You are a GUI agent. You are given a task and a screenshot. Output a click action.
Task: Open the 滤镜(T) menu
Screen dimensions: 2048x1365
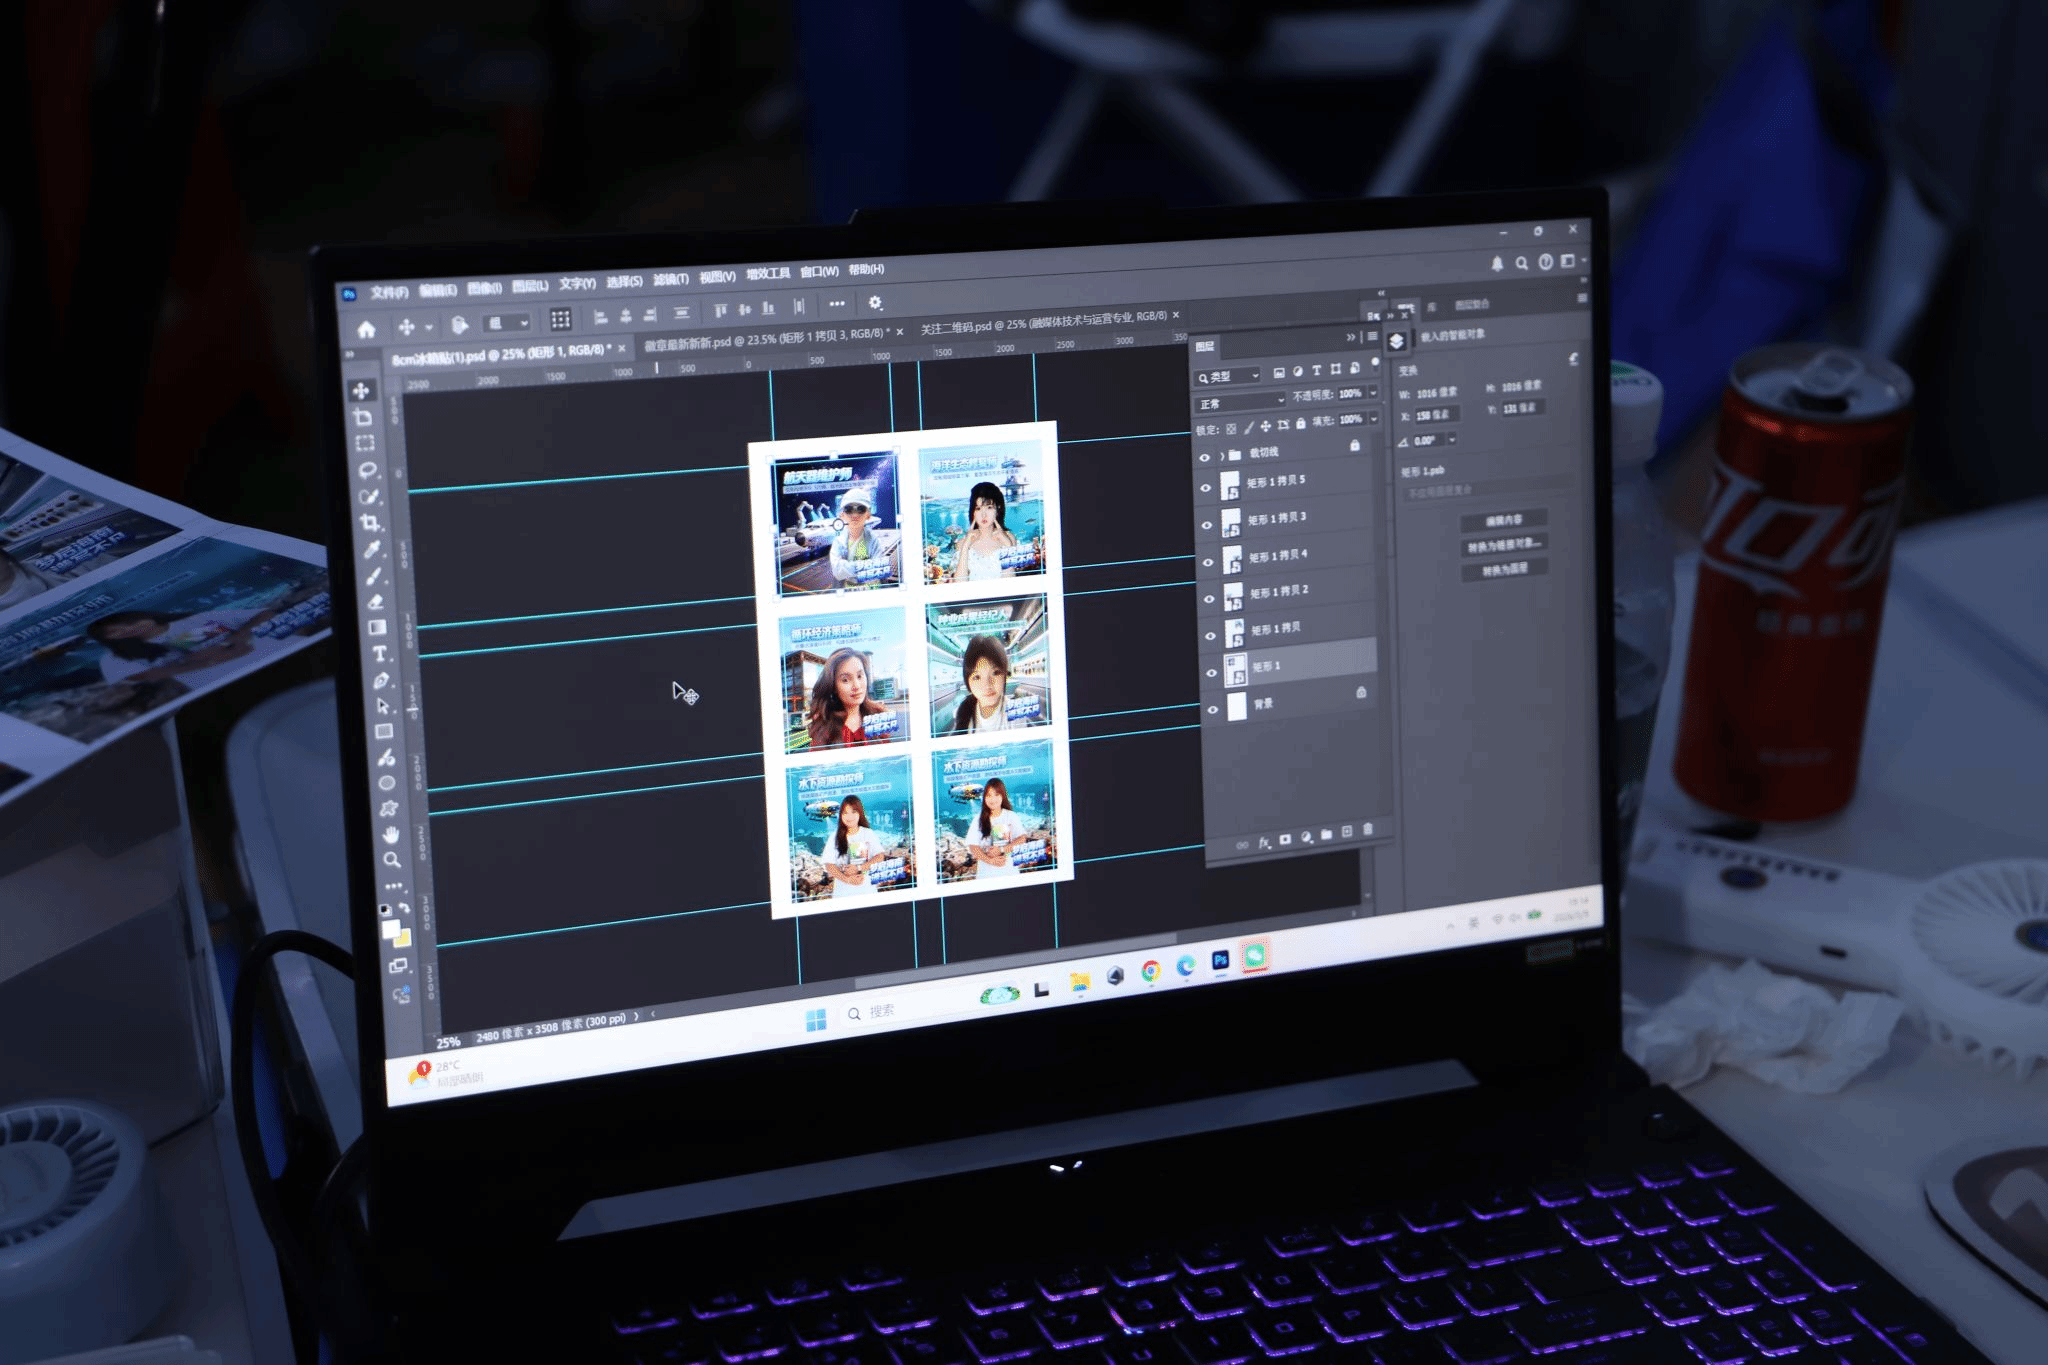click(x=670, y=279)
